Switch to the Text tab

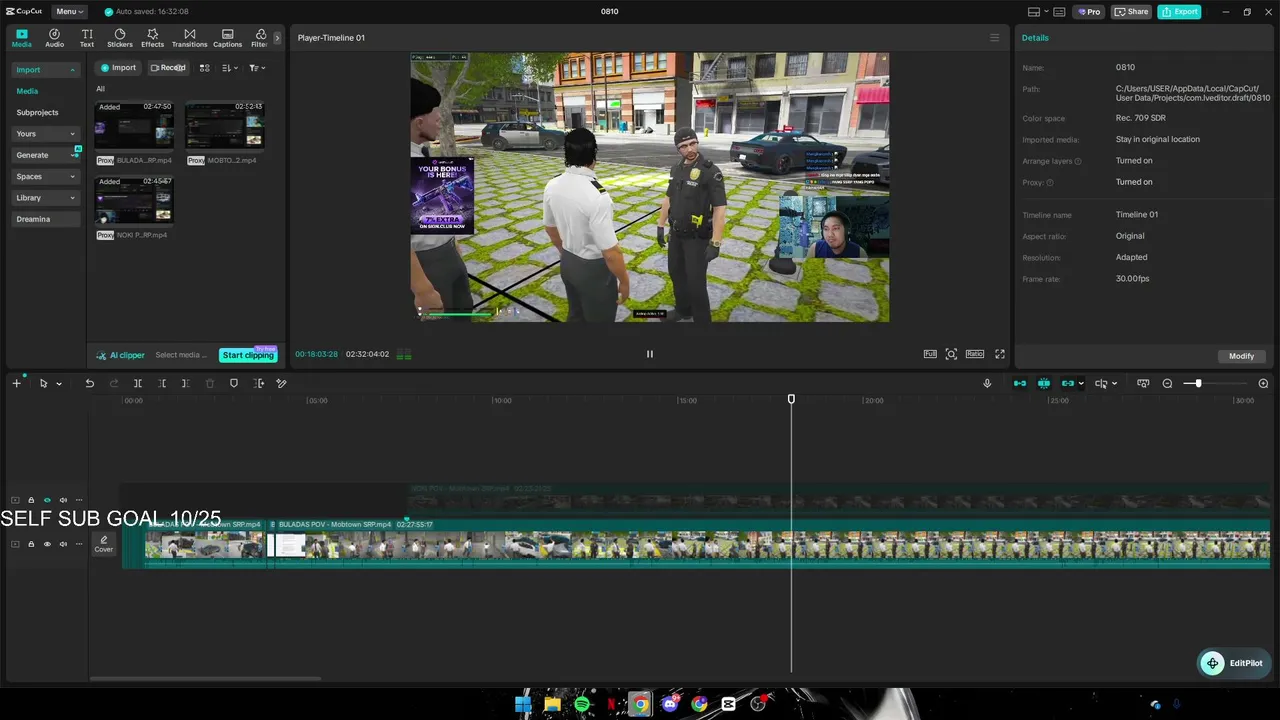87,38
